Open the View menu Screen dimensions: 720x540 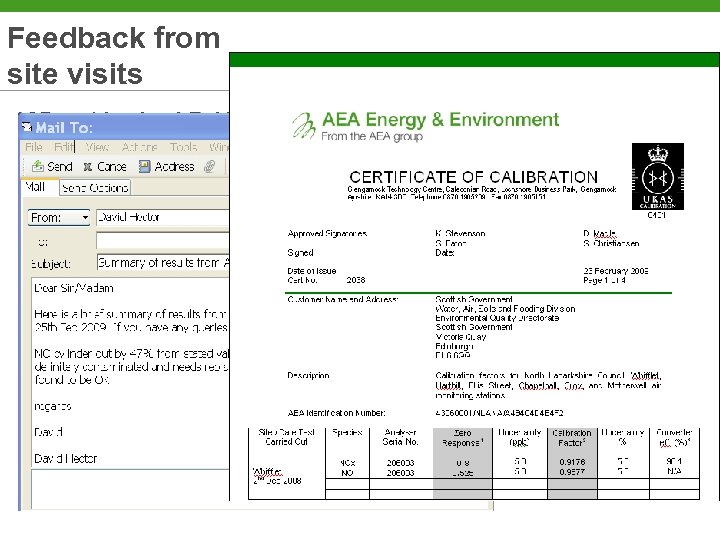pos(97,147)
